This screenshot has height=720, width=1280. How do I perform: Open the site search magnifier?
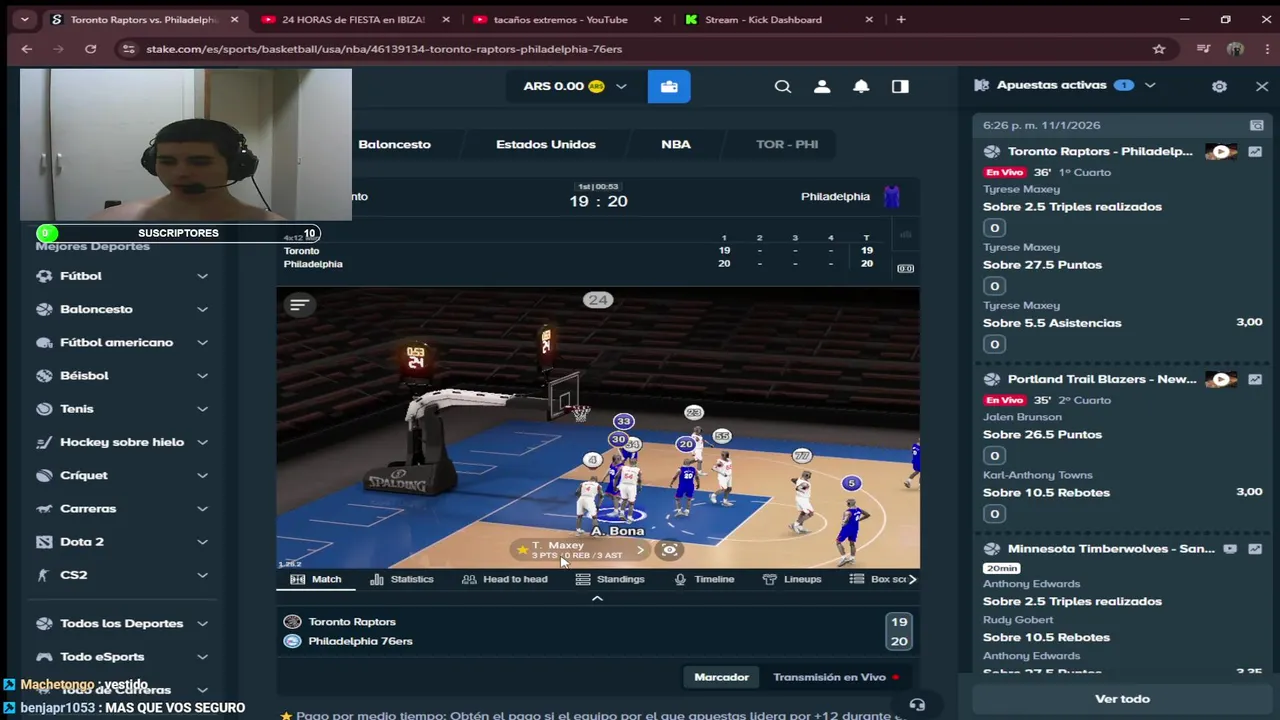(783, 86)
